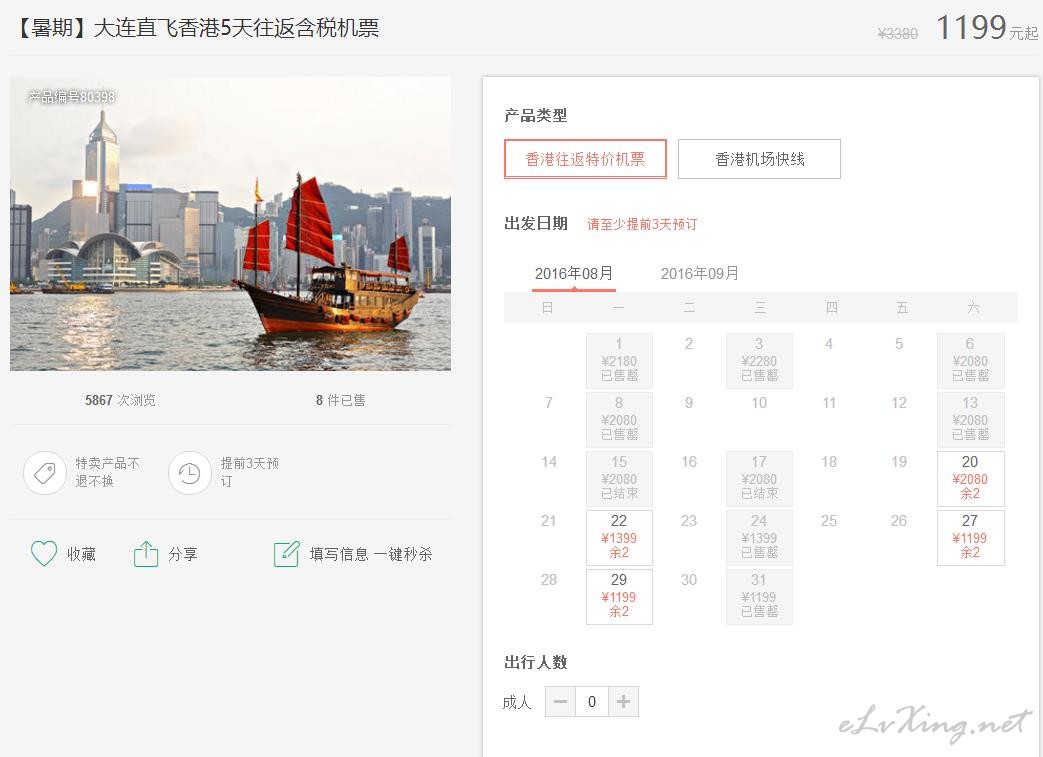Screen dimensions: 1043x757
Task: Click unavailable date 25 in calendar
Action: tap(829, 521)
